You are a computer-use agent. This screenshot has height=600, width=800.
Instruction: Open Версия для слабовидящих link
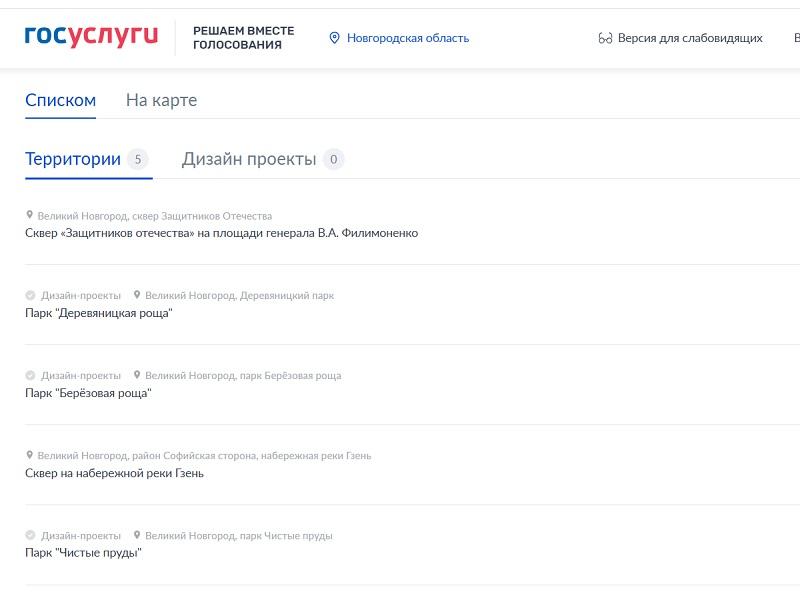point(690,38)
